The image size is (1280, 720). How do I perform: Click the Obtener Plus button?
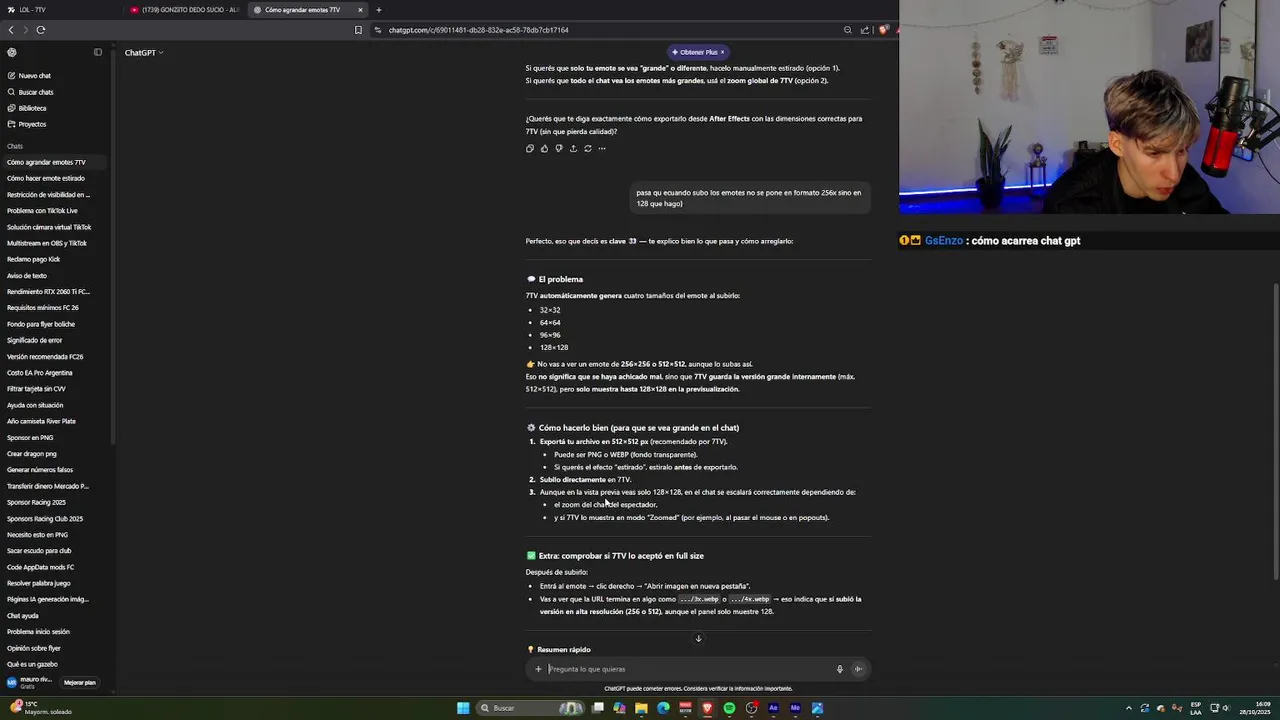(696, 52)
